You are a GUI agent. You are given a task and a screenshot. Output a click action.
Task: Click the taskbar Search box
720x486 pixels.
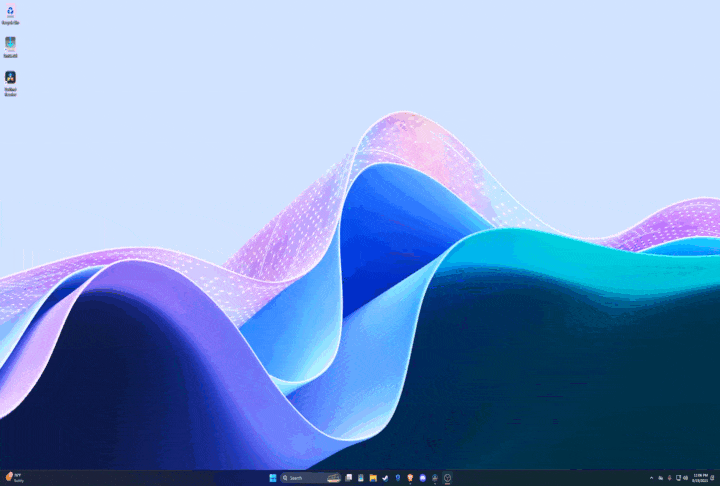[x=311, y=478]
